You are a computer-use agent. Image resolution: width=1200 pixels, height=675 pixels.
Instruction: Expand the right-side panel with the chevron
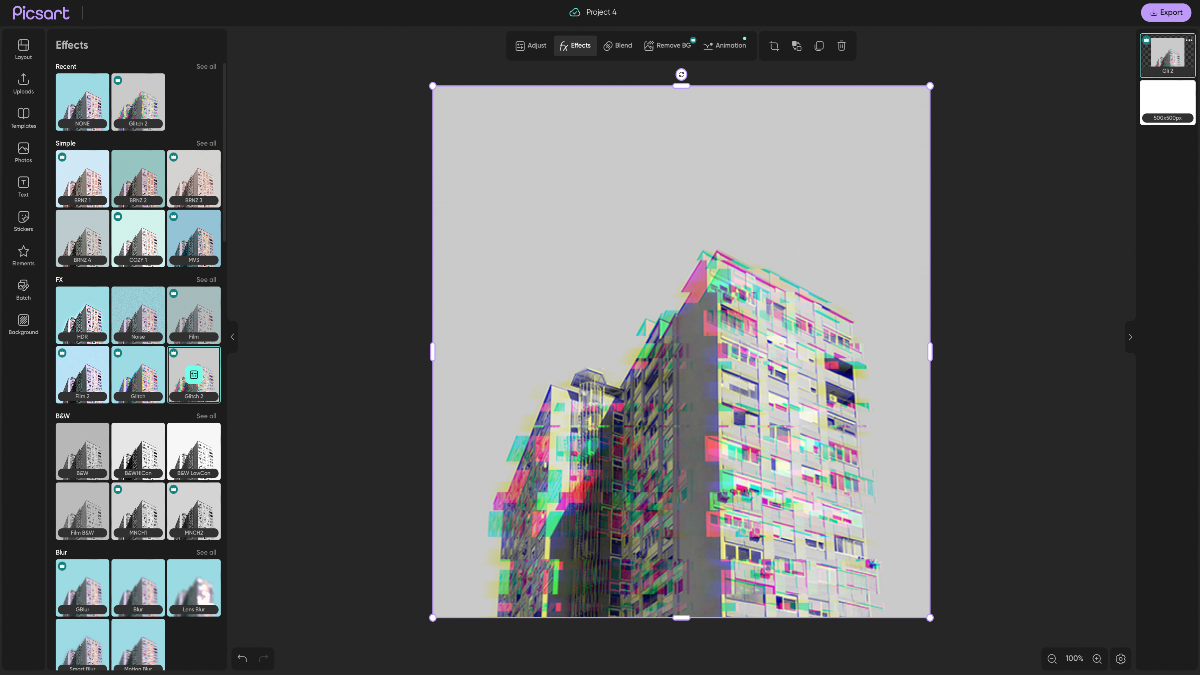pyautogui.click(x=1131, y=337)
